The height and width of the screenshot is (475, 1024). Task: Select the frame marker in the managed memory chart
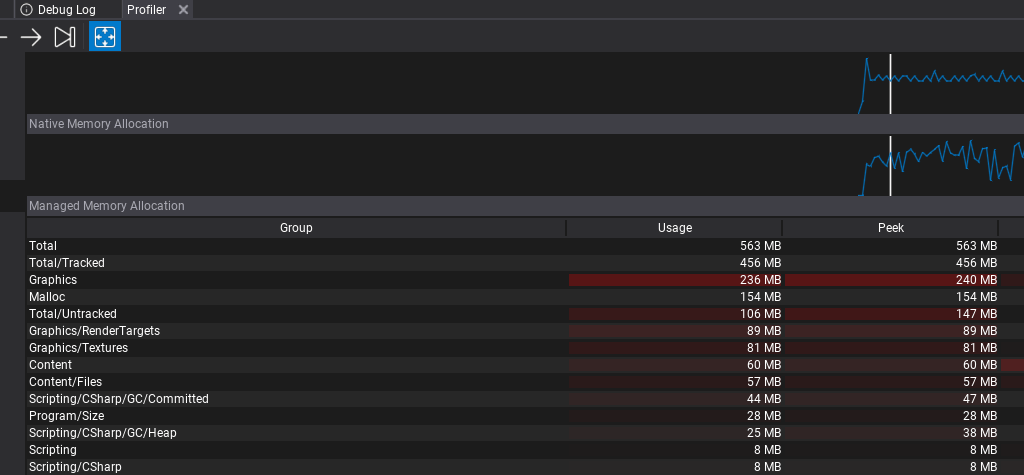(x=890, y=165)
